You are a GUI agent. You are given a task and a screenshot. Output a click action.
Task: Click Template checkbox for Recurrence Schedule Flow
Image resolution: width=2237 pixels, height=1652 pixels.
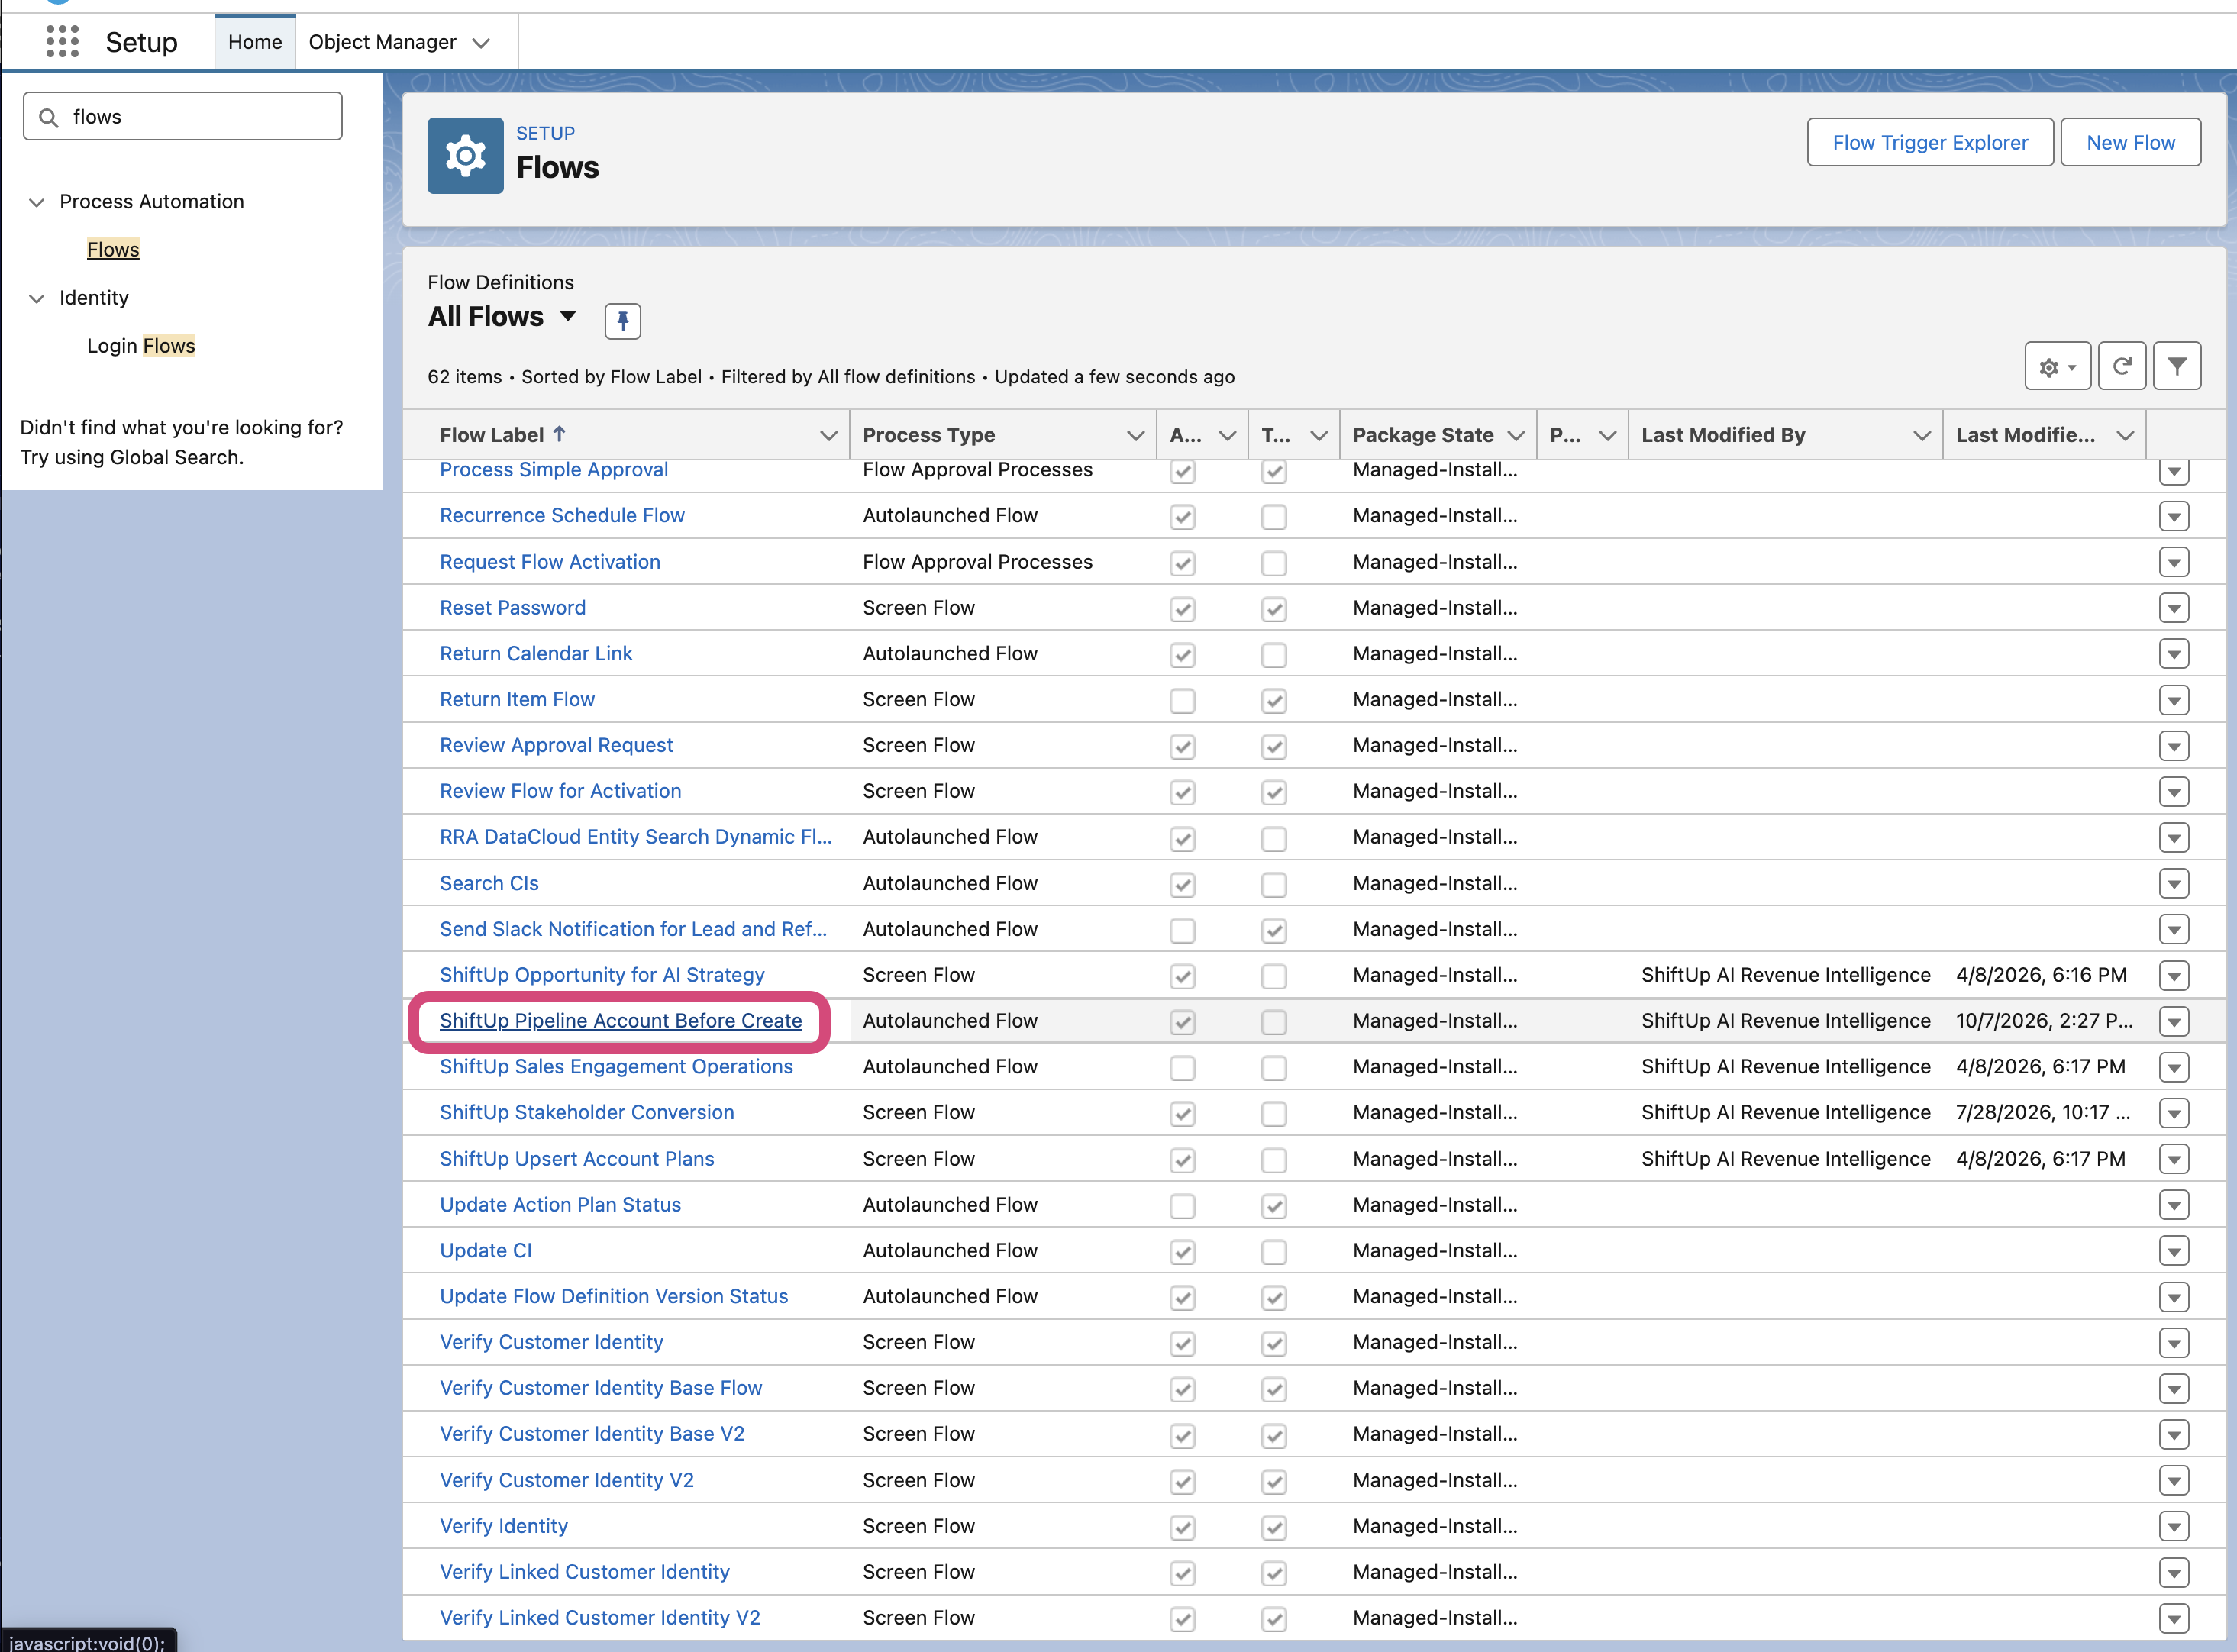[x=1273, y=517]
